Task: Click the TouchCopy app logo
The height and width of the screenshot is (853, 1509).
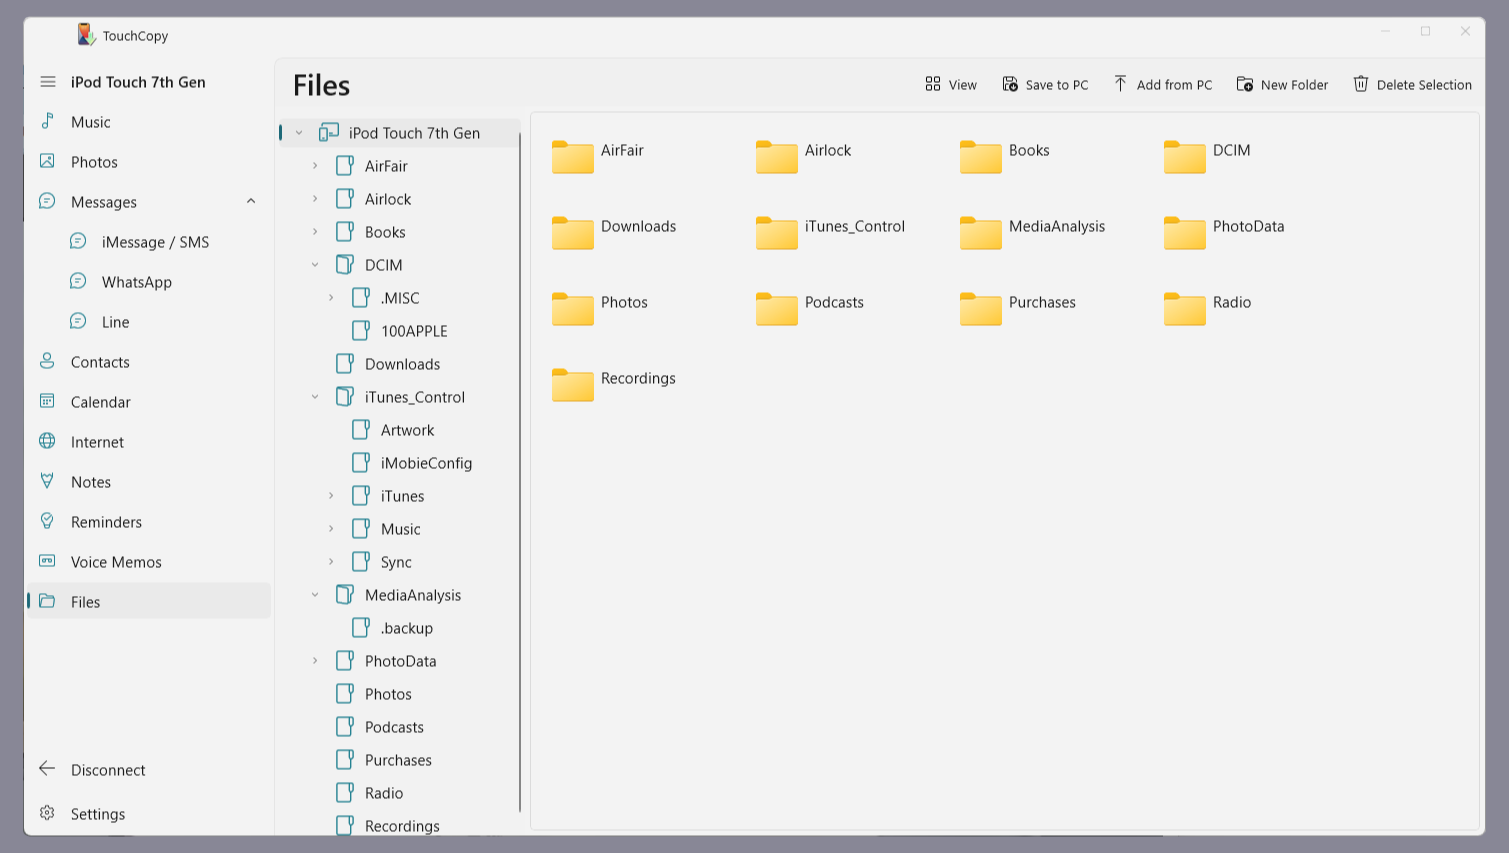Action: [86, 35]
